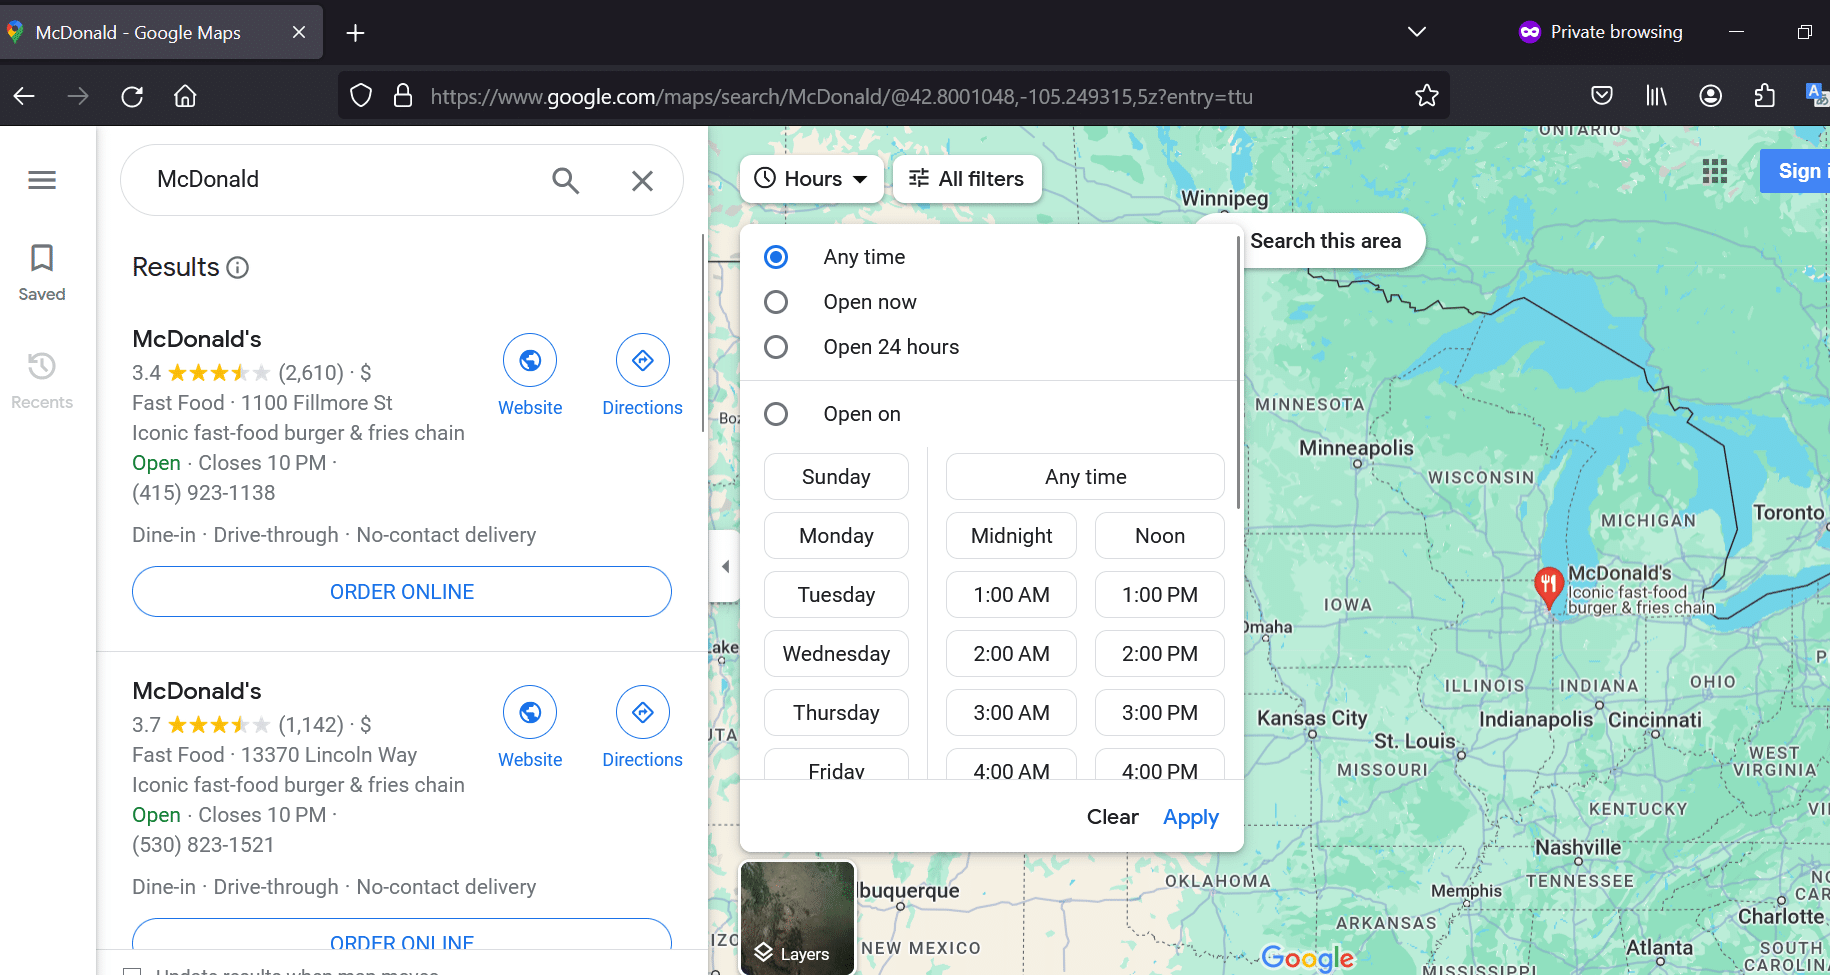
Task: Open the browser library icon
Action: click(x=1657, y=96)
